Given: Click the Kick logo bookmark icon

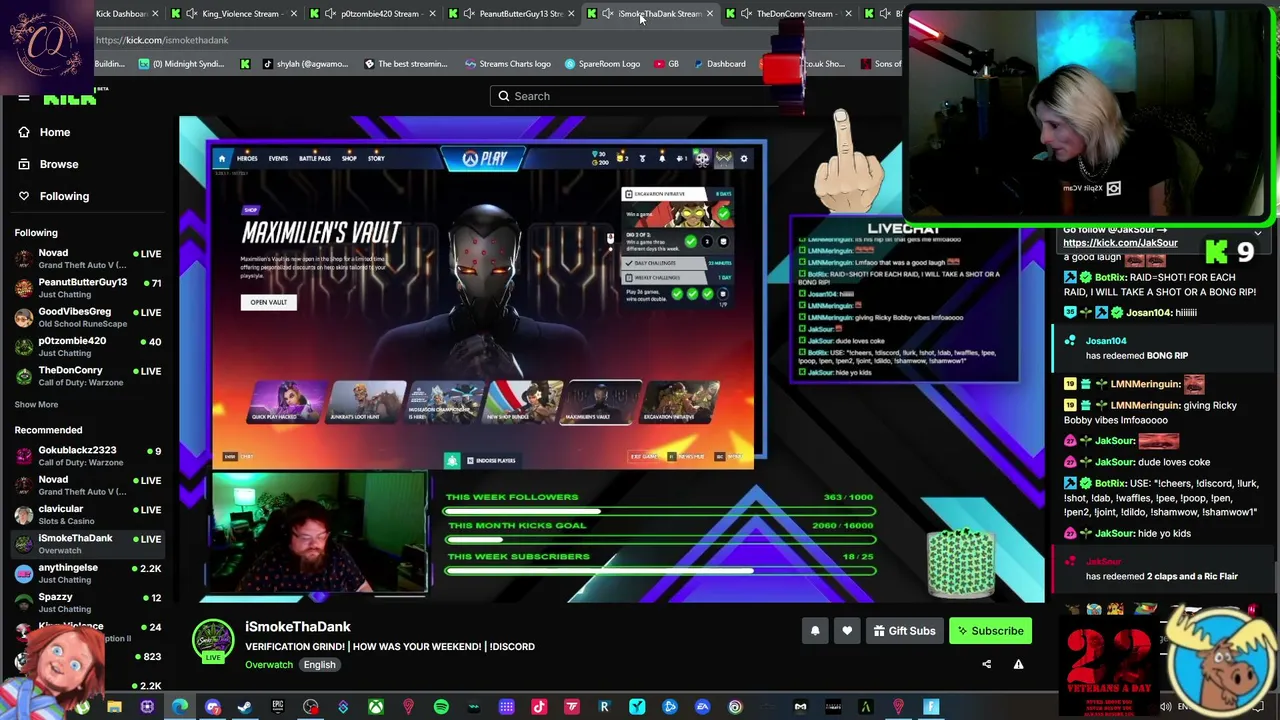Looking at the screenshot, I should (245, 64).
